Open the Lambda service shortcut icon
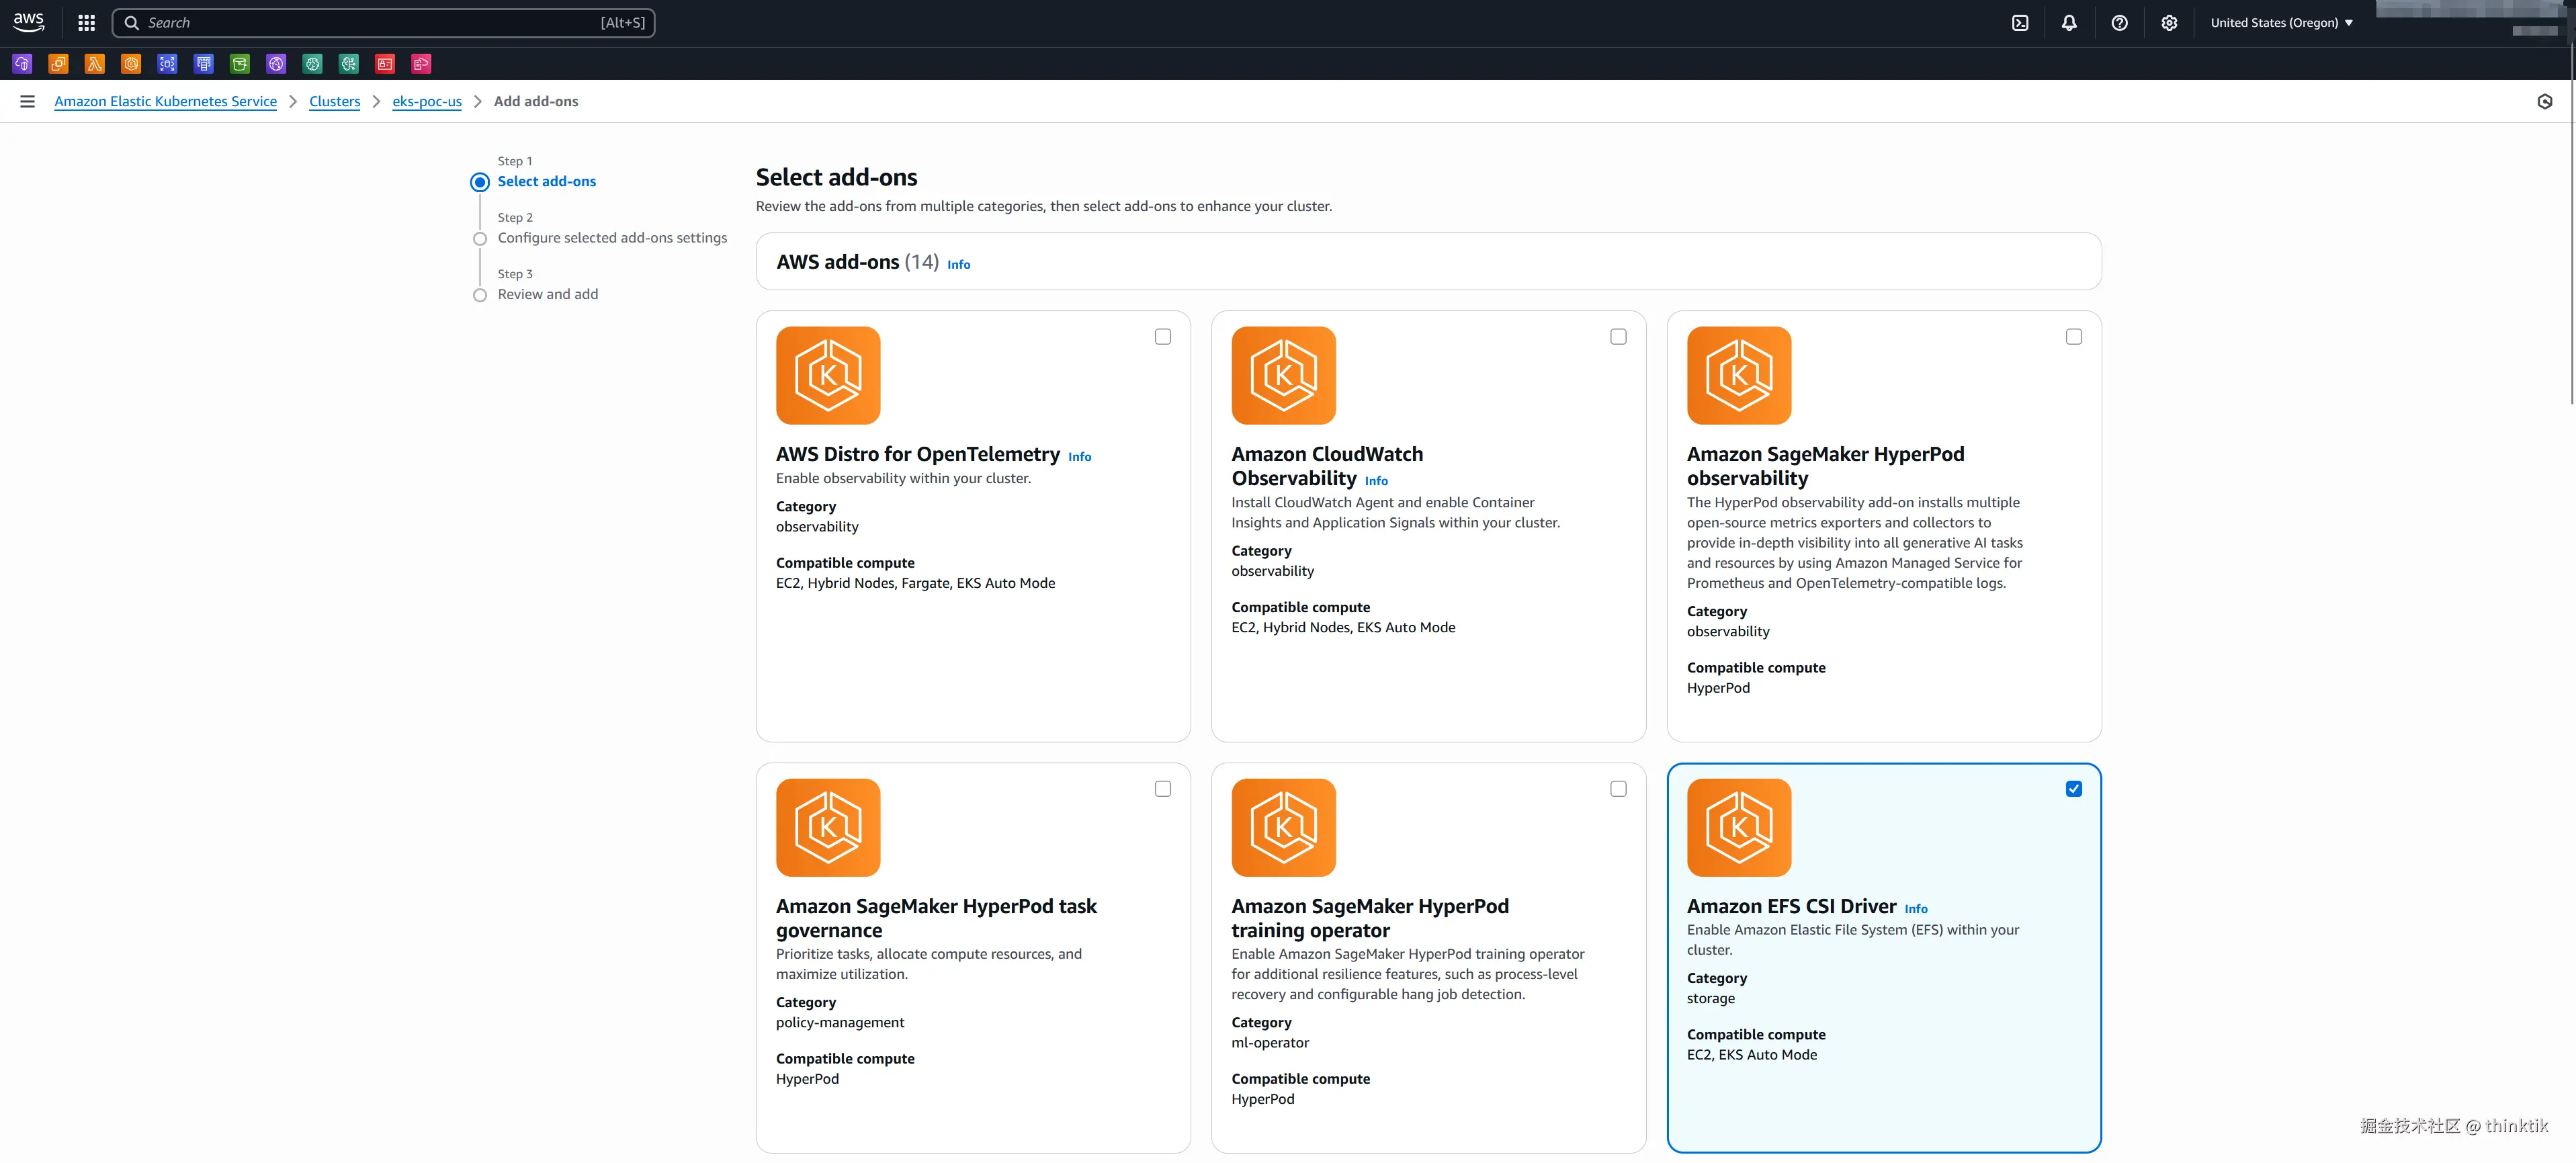This screenshot has height=1163, width=2576. pyautogui.click(x=94, y=64)
